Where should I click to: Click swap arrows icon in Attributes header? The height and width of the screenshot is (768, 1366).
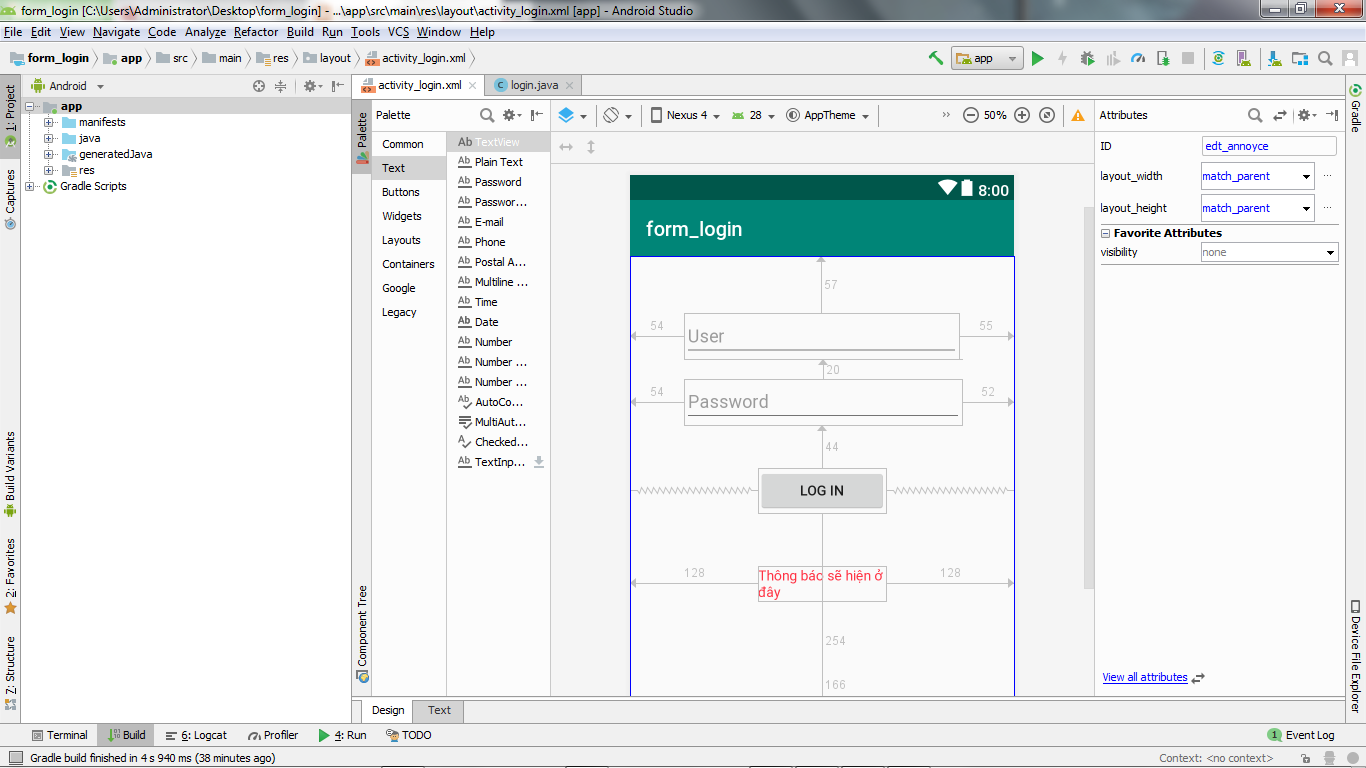[x=1279, y=115]
